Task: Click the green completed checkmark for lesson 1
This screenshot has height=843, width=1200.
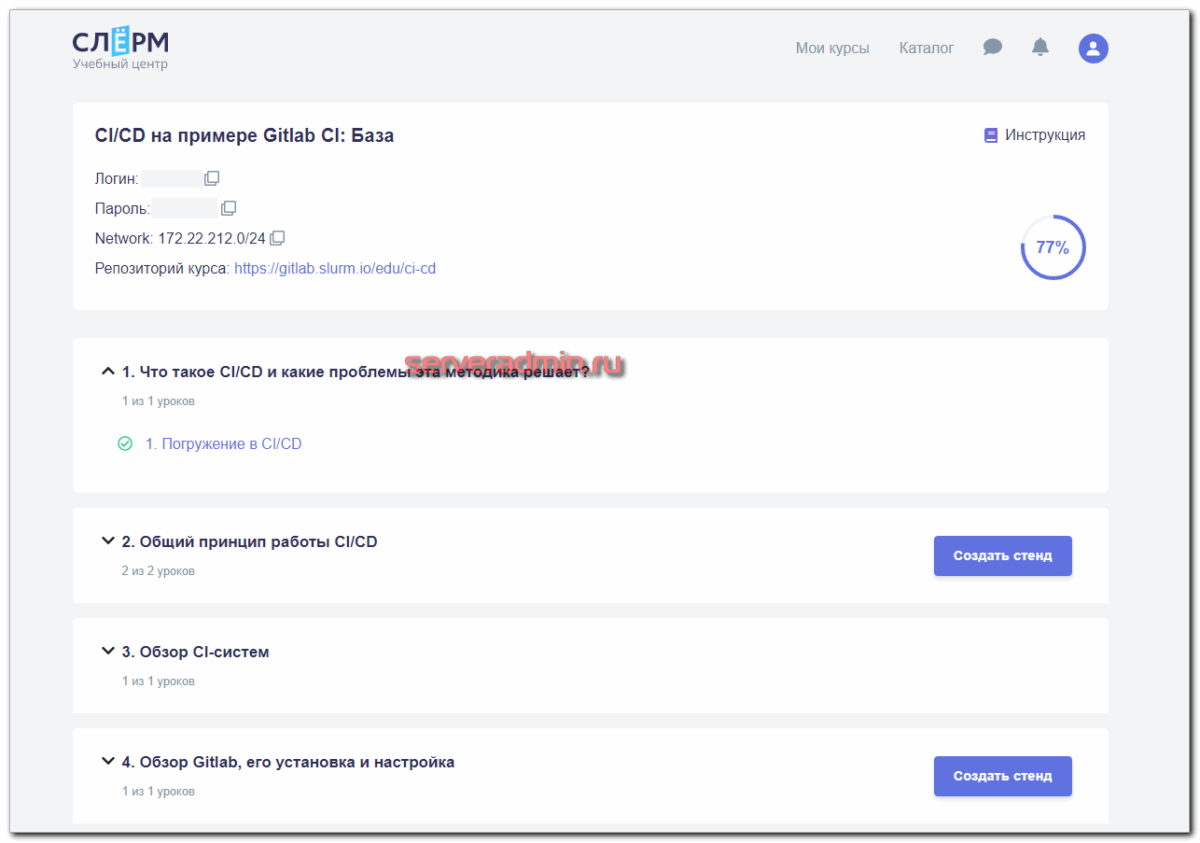Action: [125, 444]
